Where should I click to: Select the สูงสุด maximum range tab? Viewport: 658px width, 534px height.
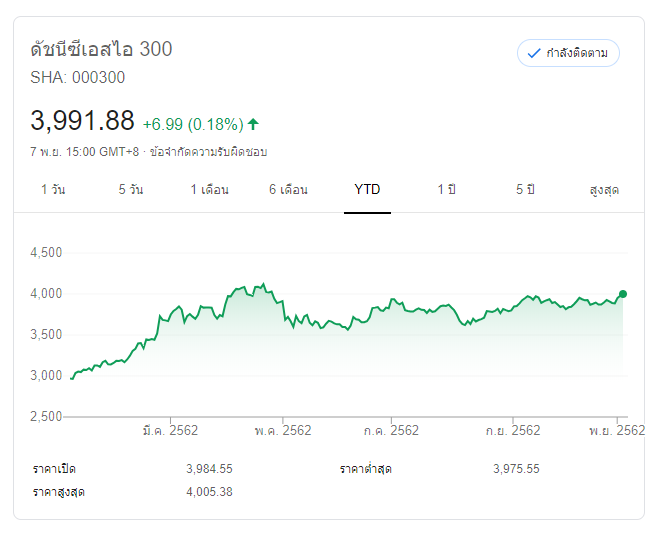tap(604, 190)
